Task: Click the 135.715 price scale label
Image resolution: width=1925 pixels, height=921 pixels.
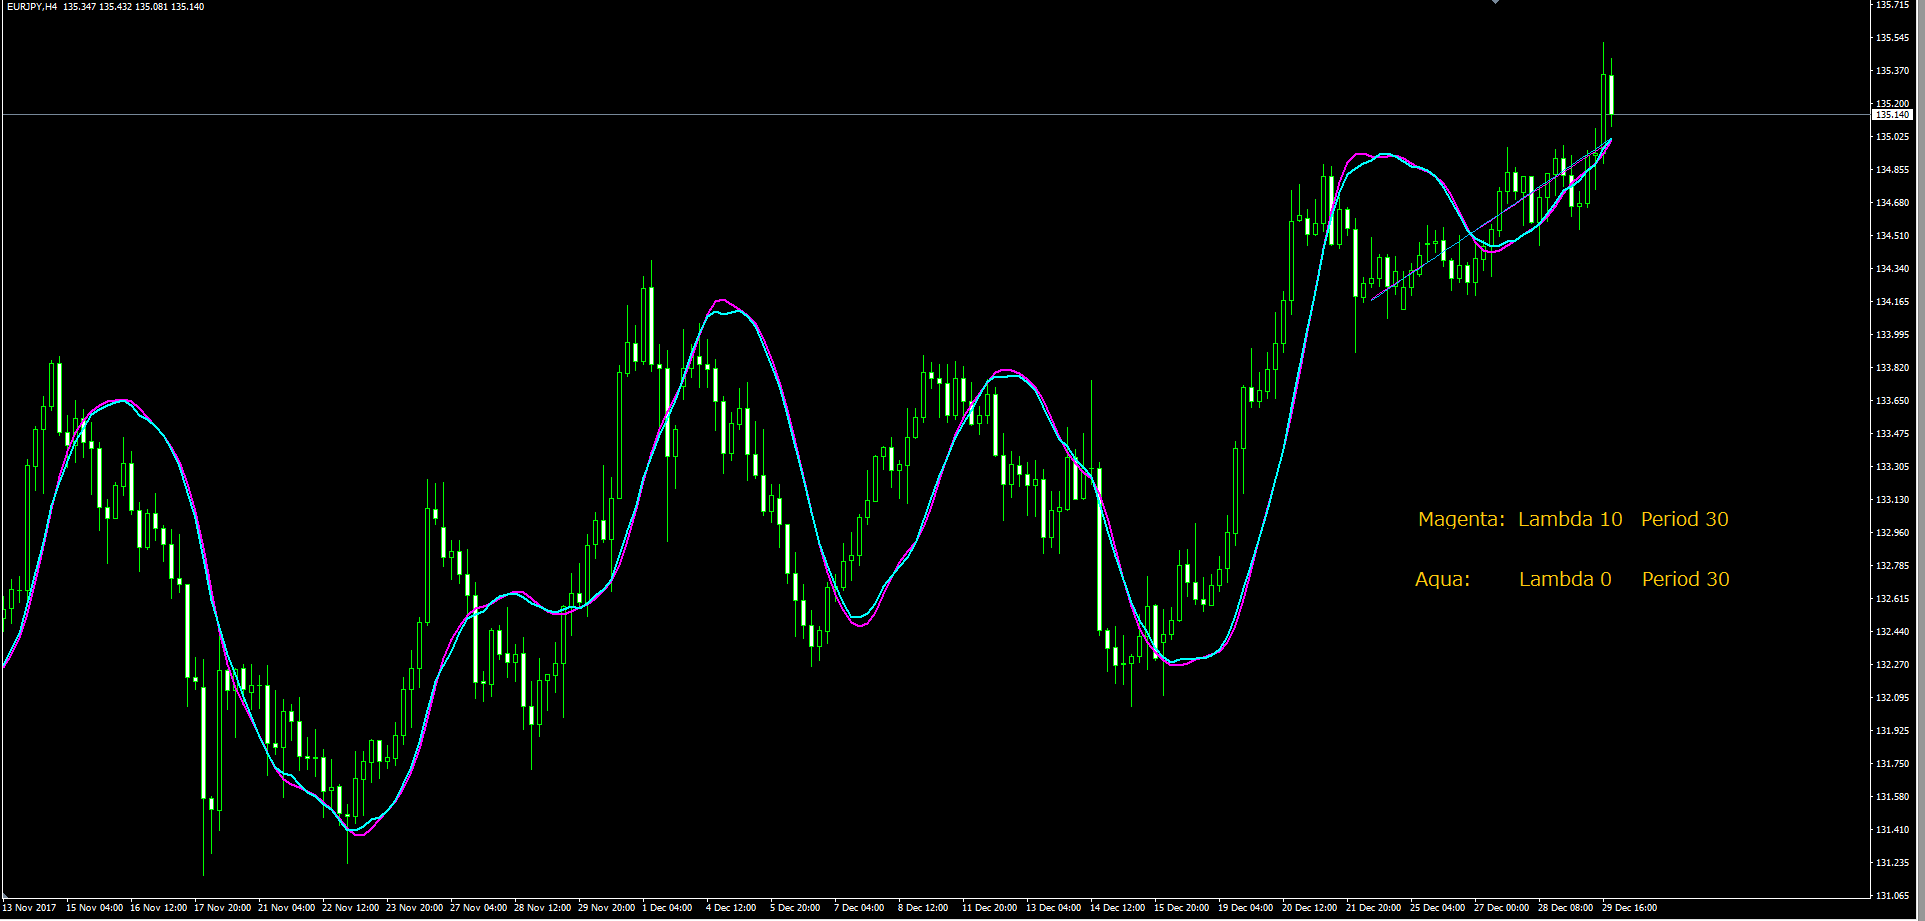Action: [1892, 5]
